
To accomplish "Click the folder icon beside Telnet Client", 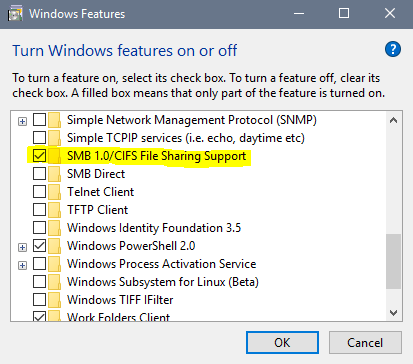I will [55, 192].
